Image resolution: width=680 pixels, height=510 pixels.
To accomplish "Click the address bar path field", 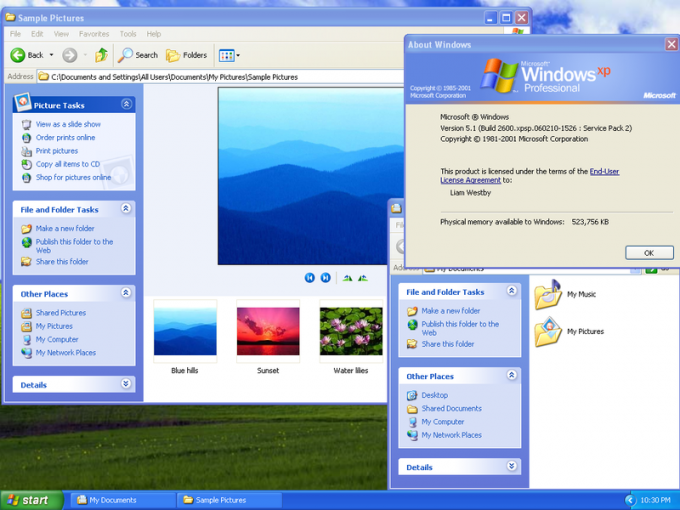I will click(221, 77).
